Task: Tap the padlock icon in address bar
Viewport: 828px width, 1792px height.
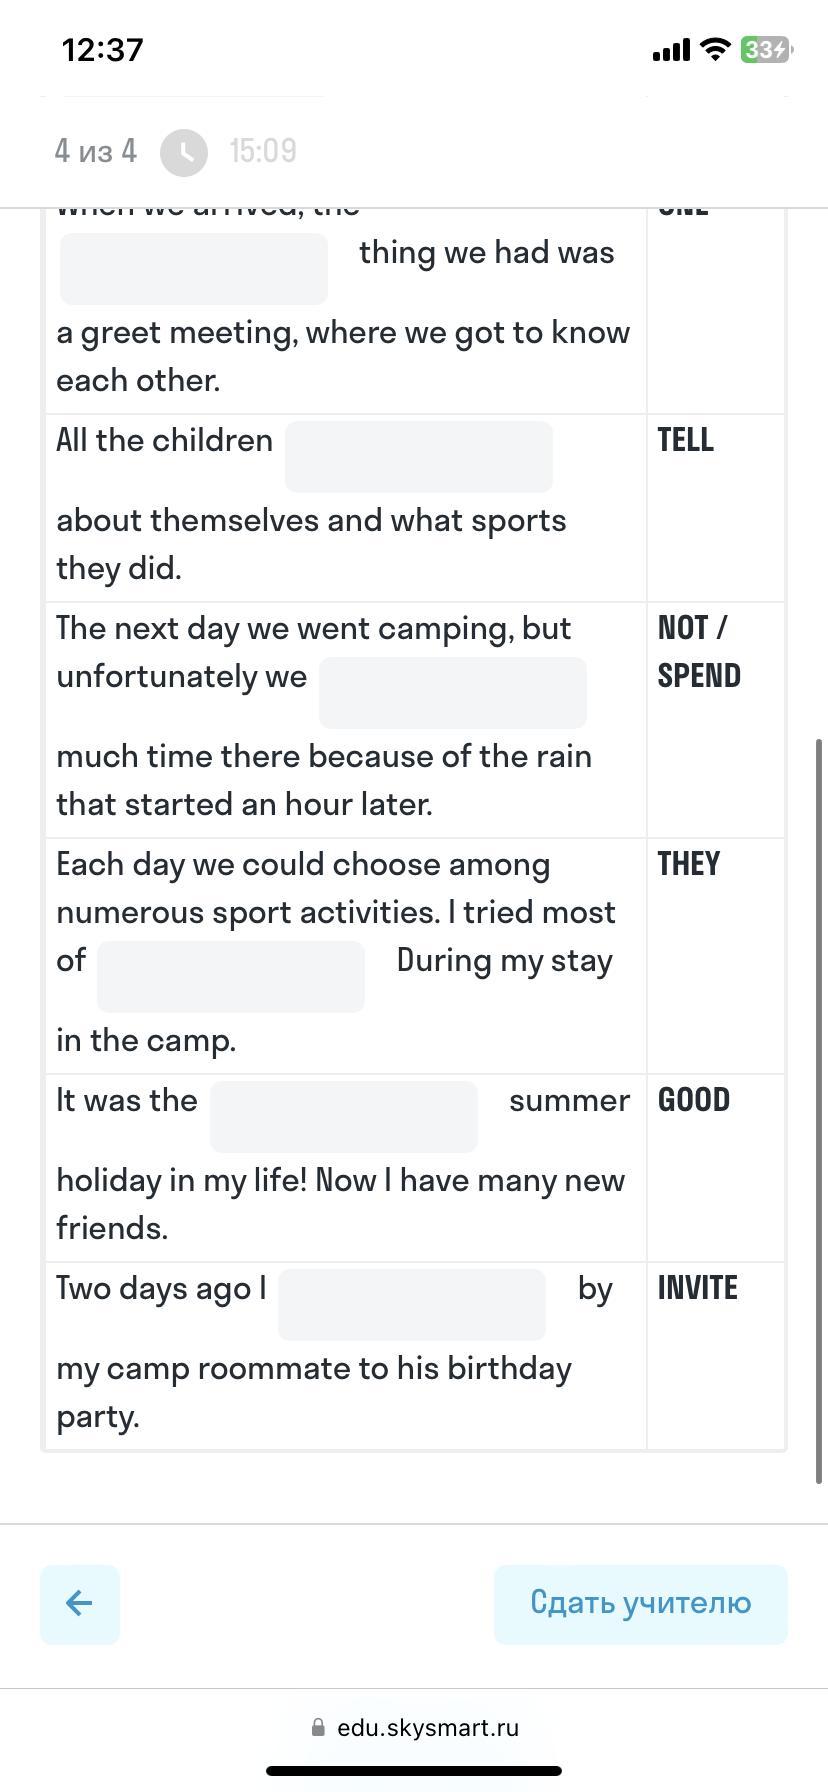Action: pyautogui.click(x=318, y=1727)
